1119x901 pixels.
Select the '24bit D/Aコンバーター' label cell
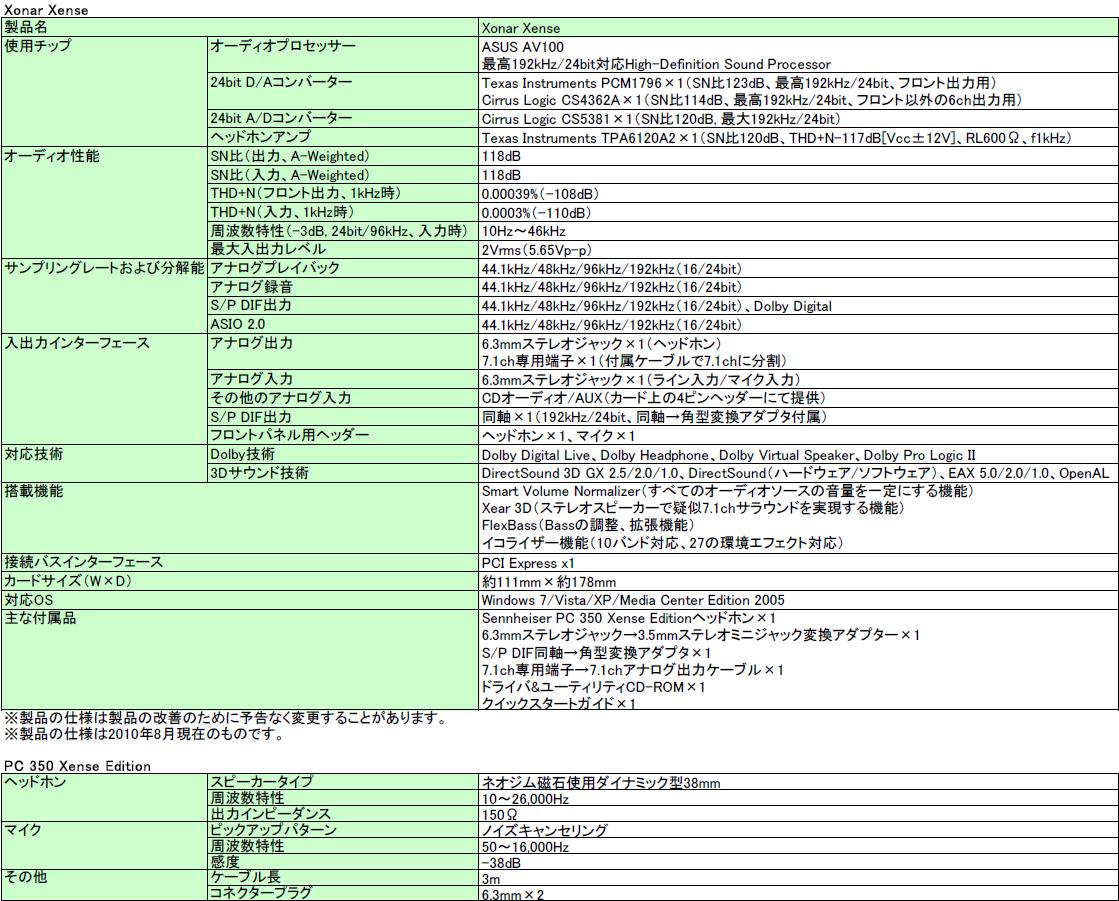tap(343, 91)
